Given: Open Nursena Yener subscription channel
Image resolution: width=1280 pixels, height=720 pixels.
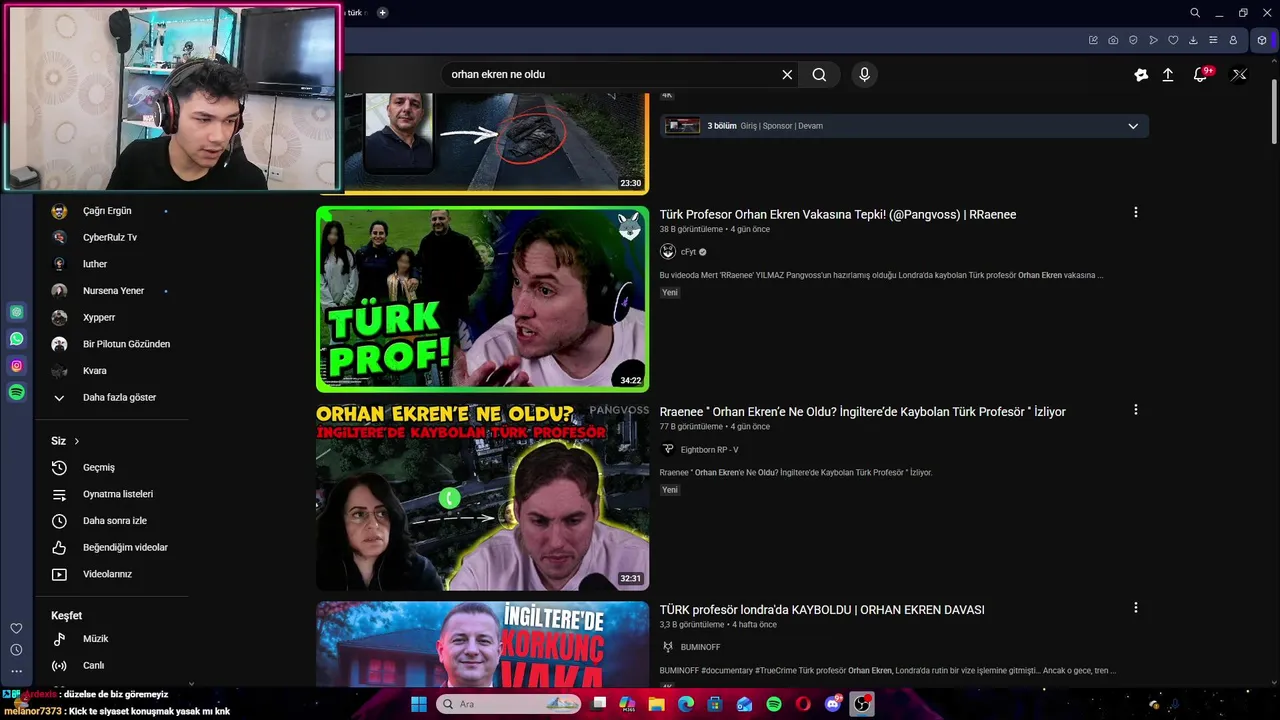Looking at the screenshot, I should (x=113, y=290).
